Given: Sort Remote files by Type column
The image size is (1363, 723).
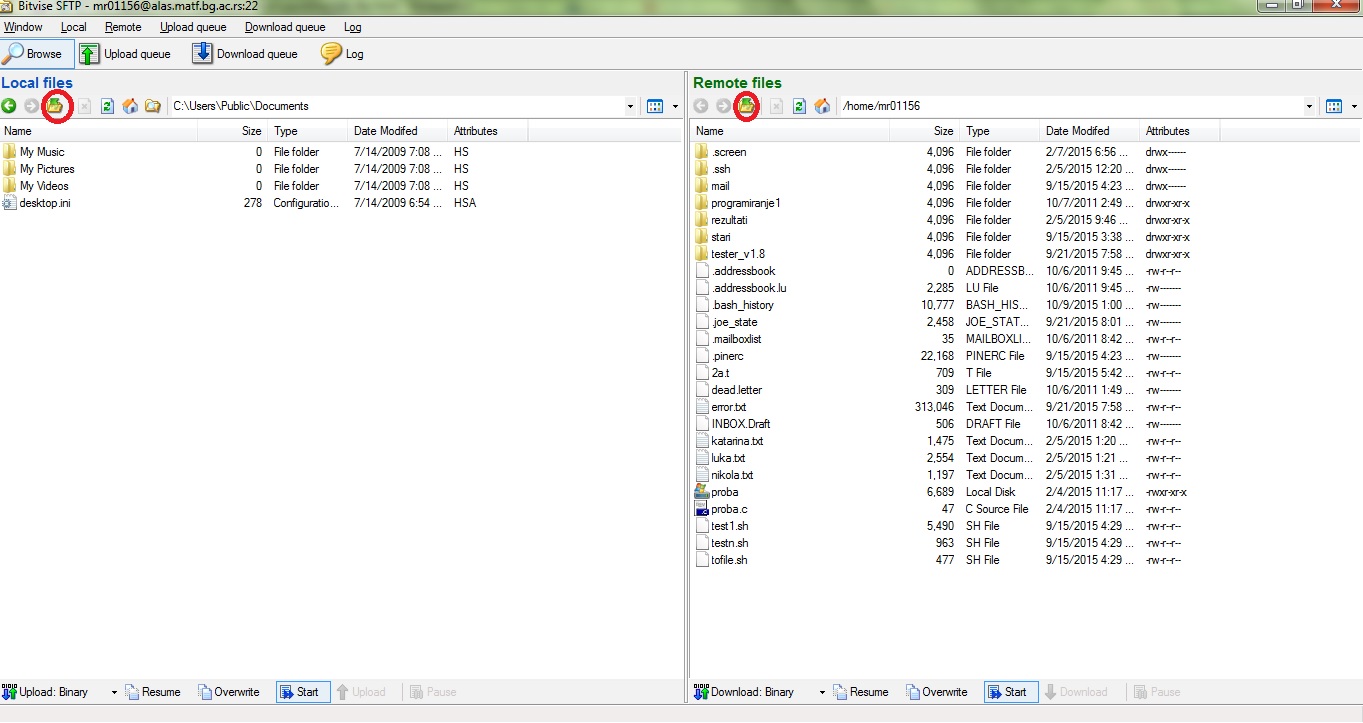Looking at the screenshot, I should tap(1000, 131).
